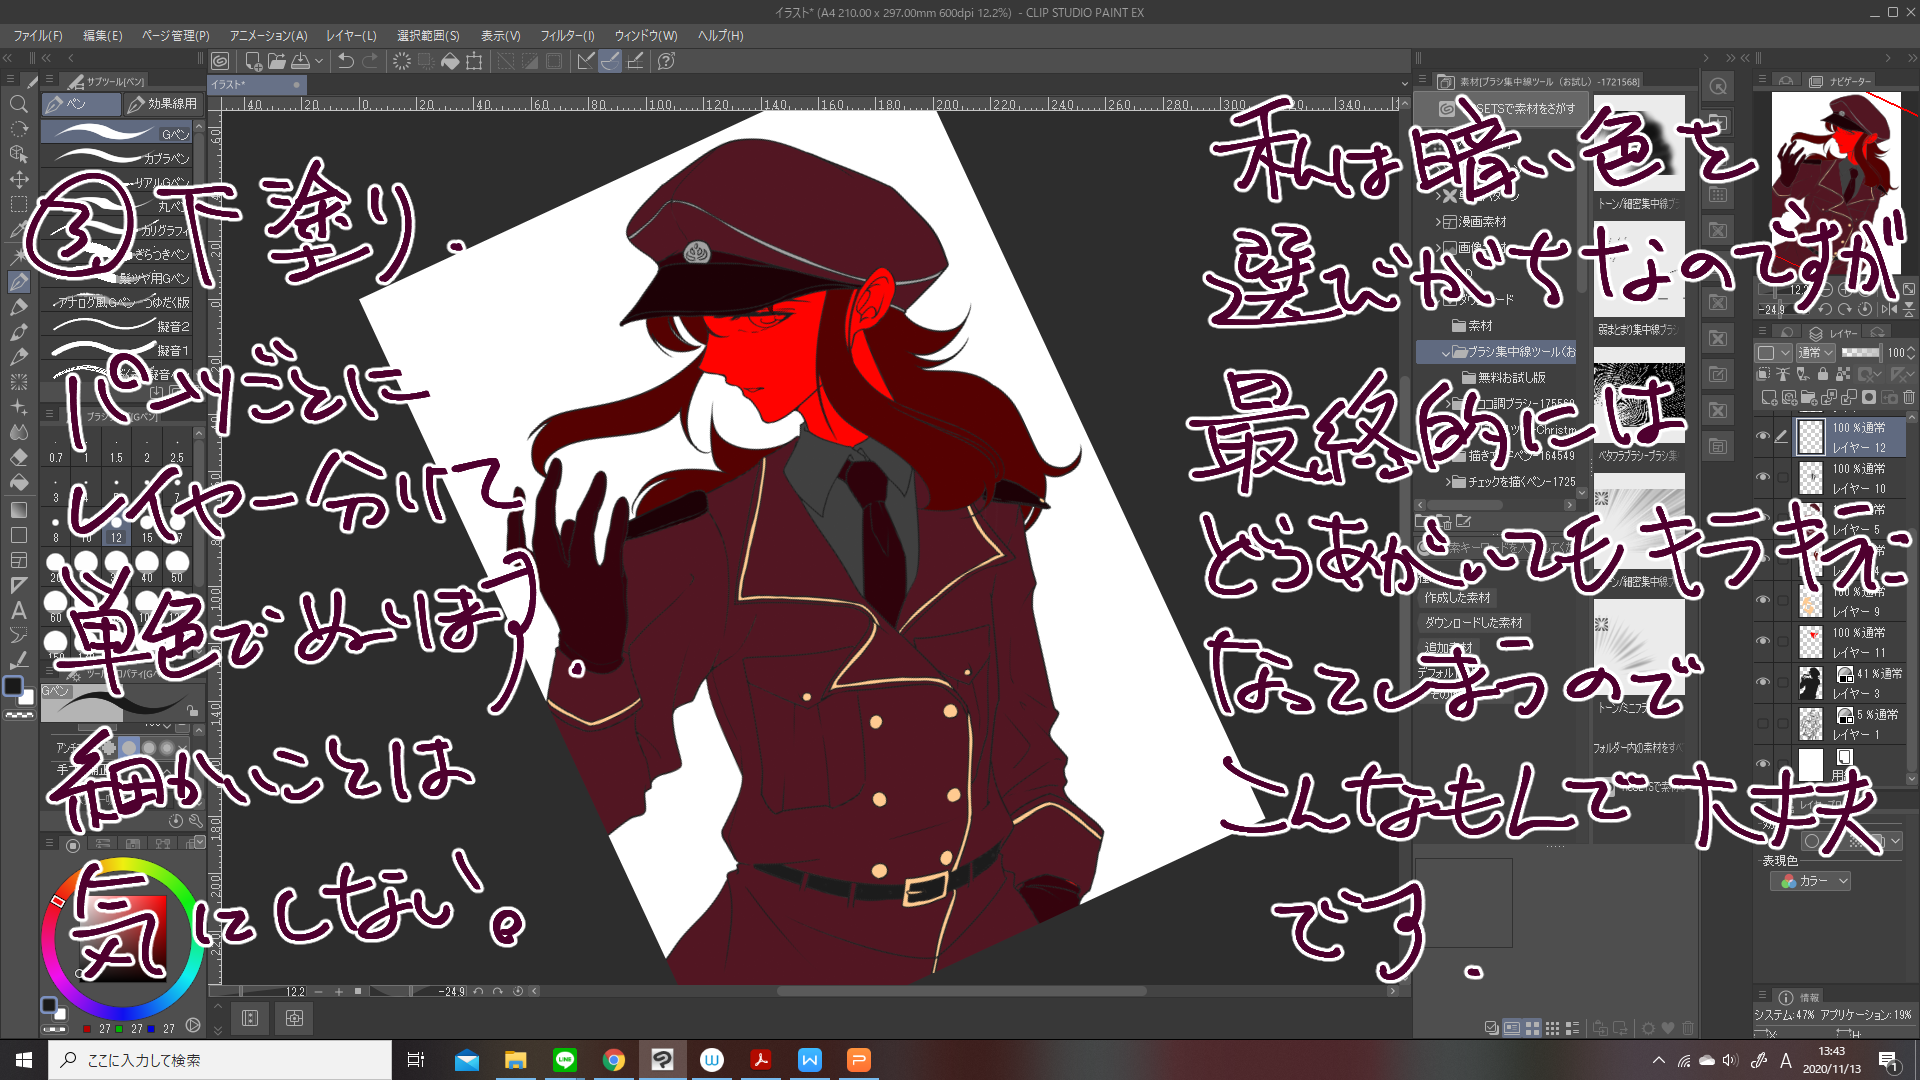Screen dimensions: 1920x1080
Task: Toggle visibility of レイヤー 11
Action: 1763,642
